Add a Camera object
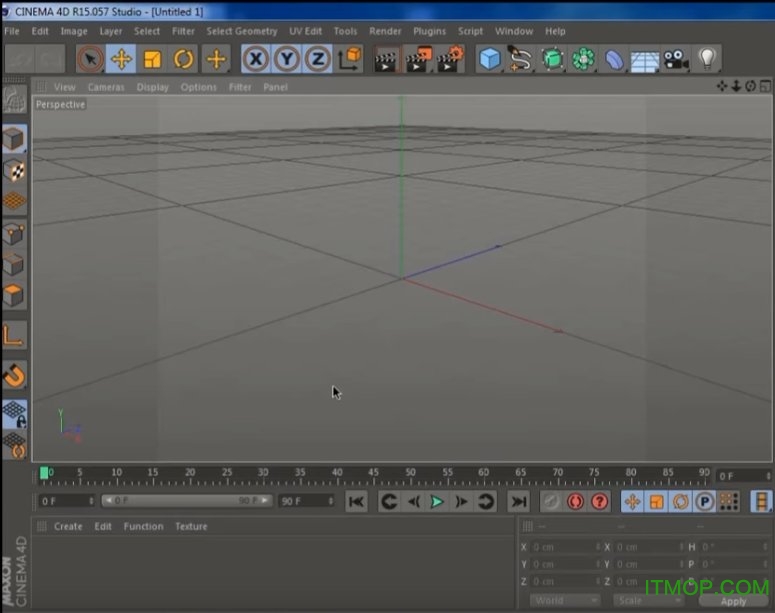This screenshot has width=775, height=613. 676,60
